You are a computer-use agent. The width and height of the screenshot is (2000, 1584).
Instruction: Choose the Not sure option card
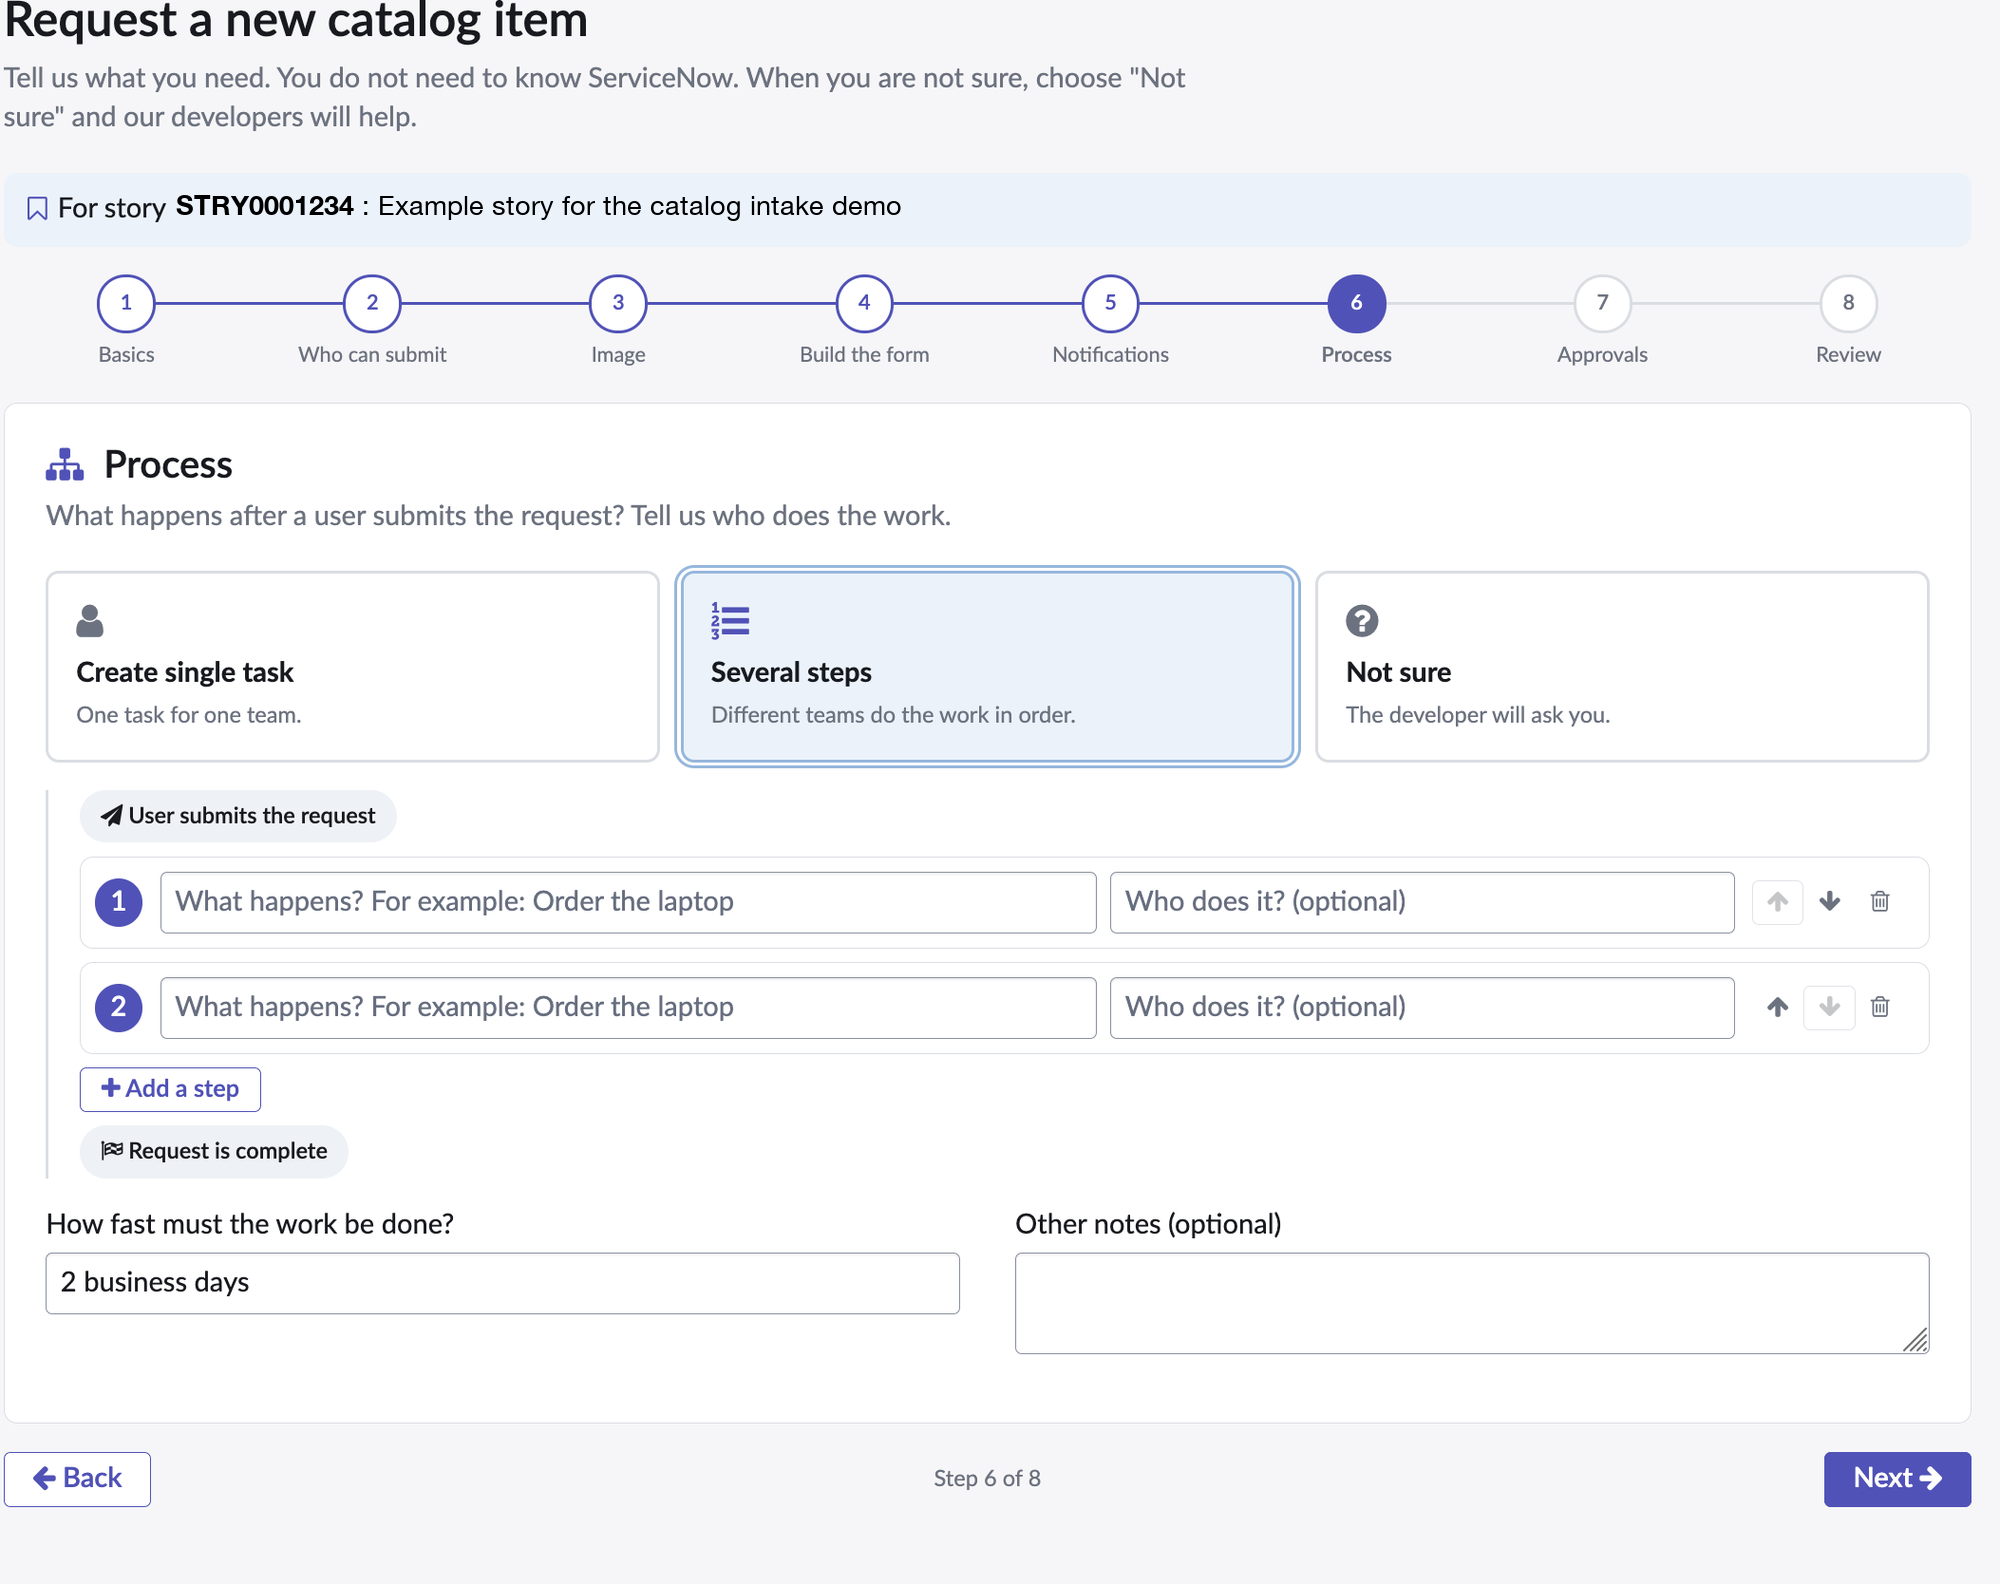coord(1622,667)
